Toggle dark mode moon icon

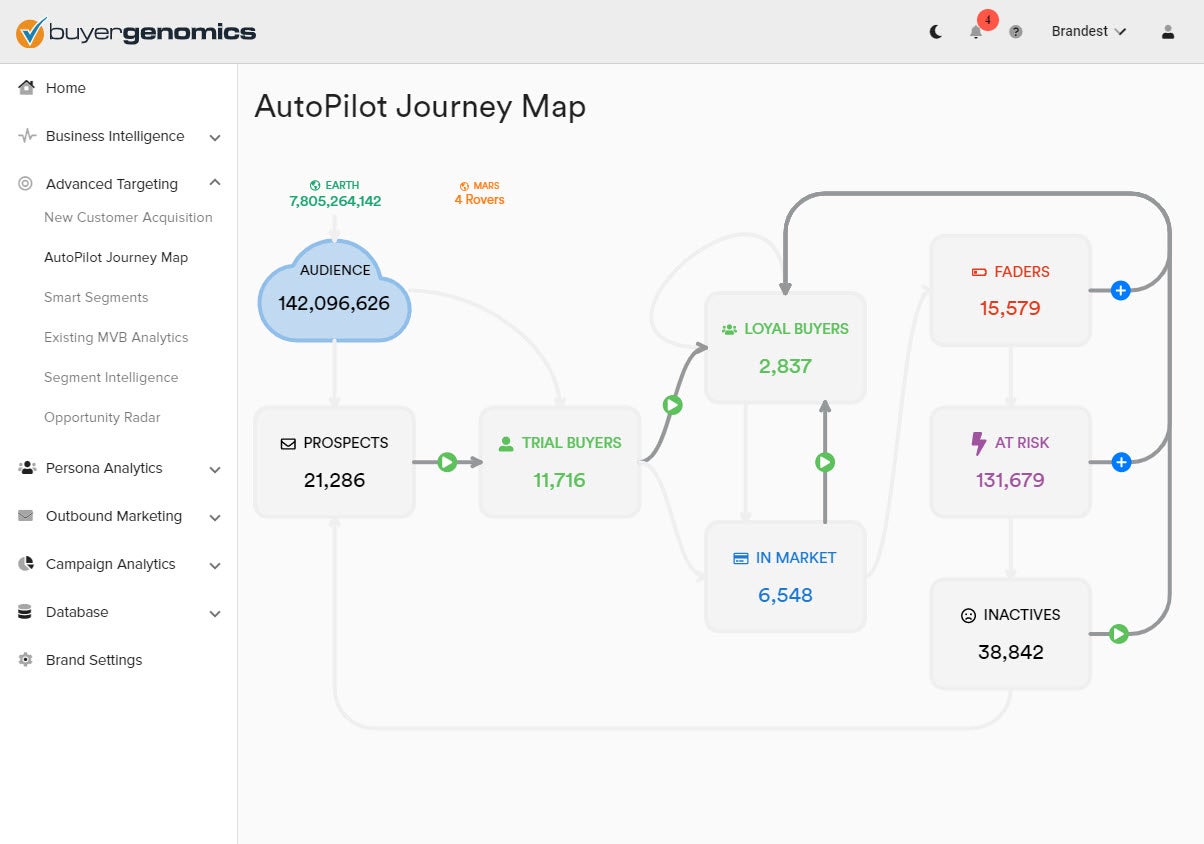tap(936, 32)
